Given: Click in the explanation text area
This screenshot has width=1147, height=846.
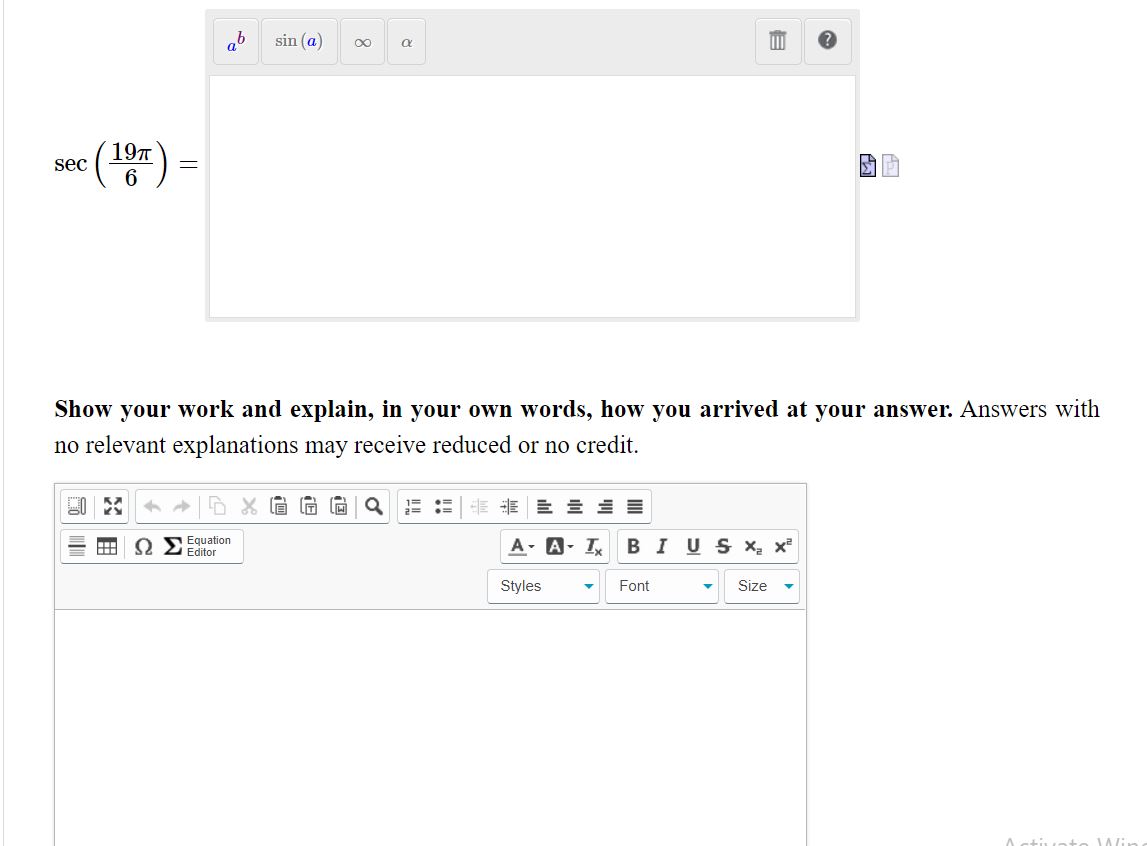Looking at the screenshot, I should 430,728.
